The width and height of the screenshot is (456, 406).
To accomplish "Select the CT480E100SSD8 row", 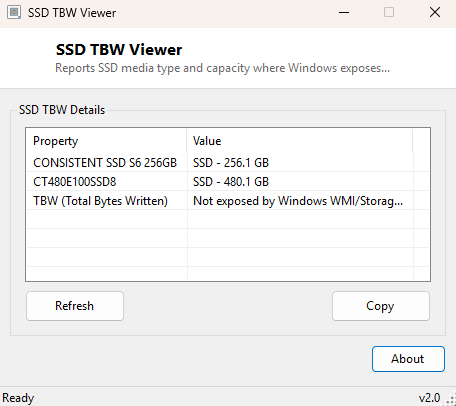I will (x=228, y=182).
